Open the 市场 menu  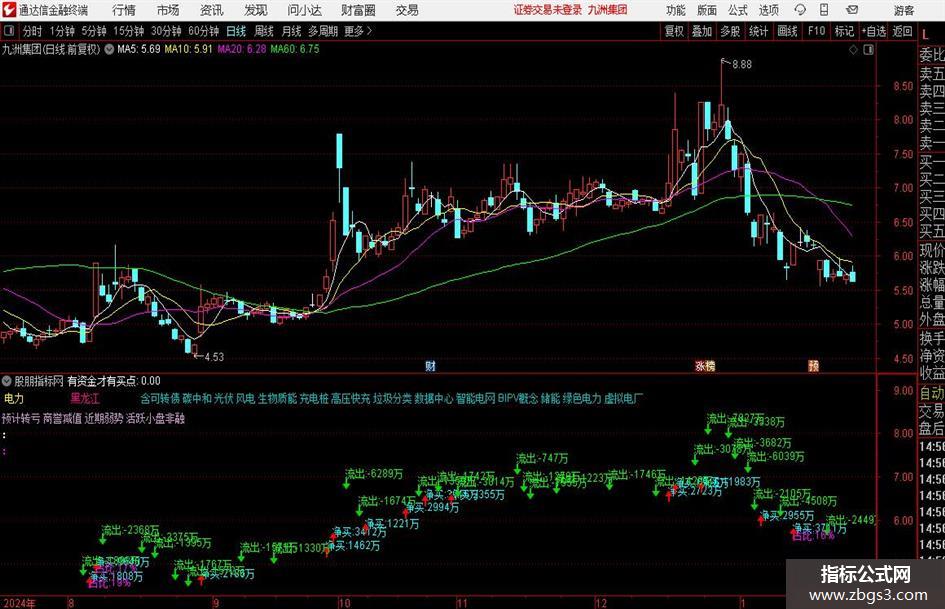(168, 10)
